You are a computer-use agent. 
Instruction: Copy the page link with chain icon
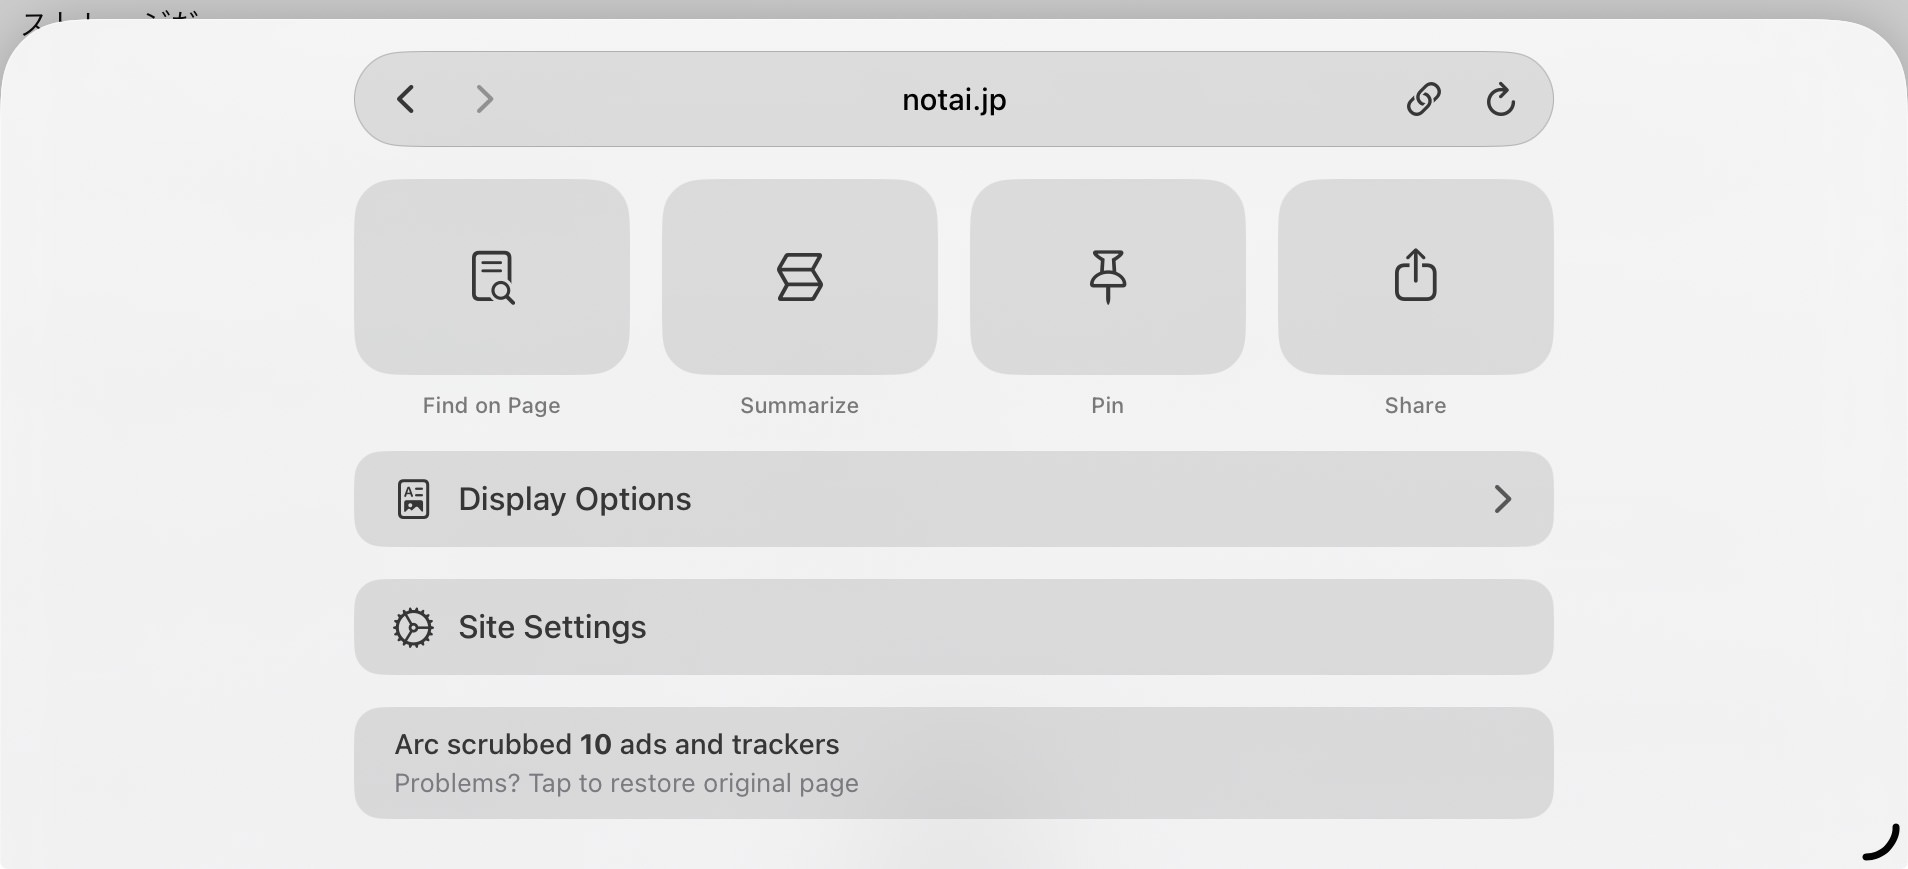[1423, 99]
